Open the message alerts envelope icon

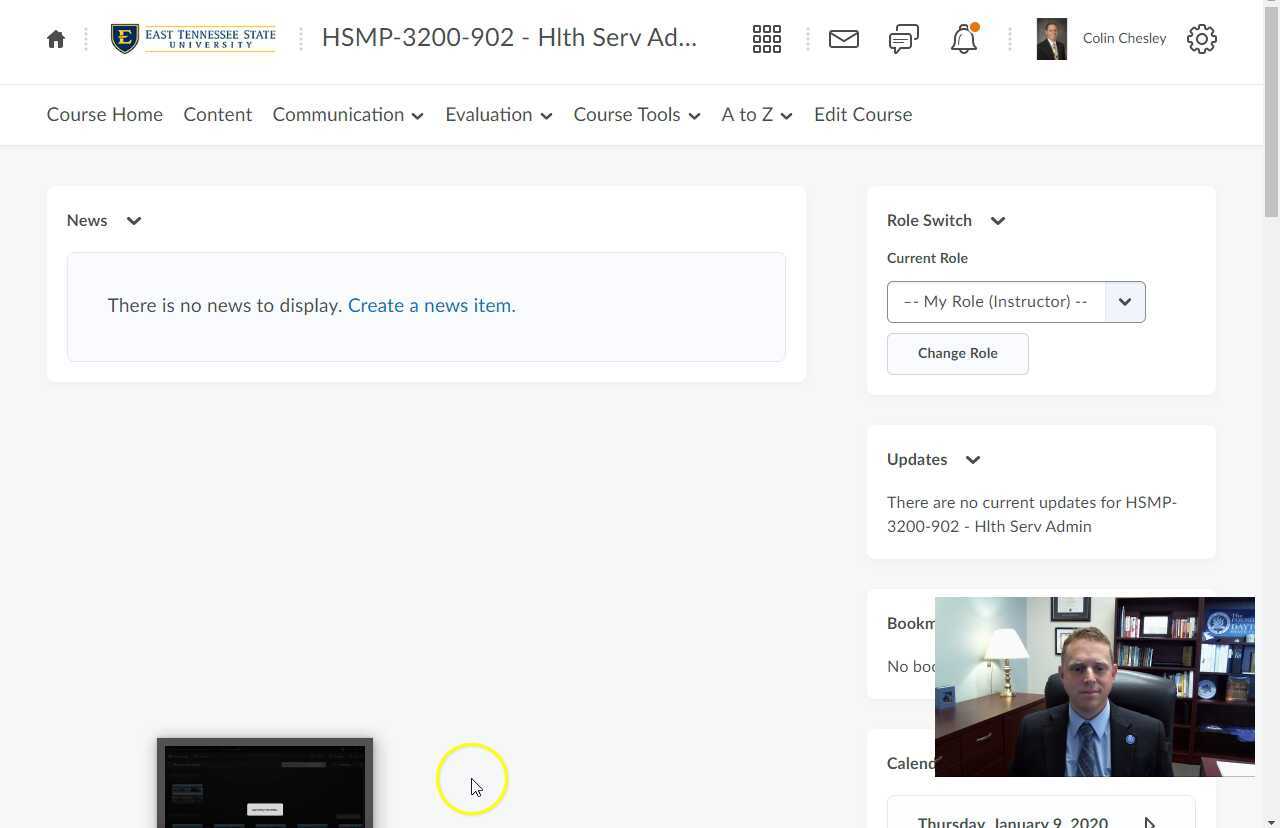[x=843, y=39]
